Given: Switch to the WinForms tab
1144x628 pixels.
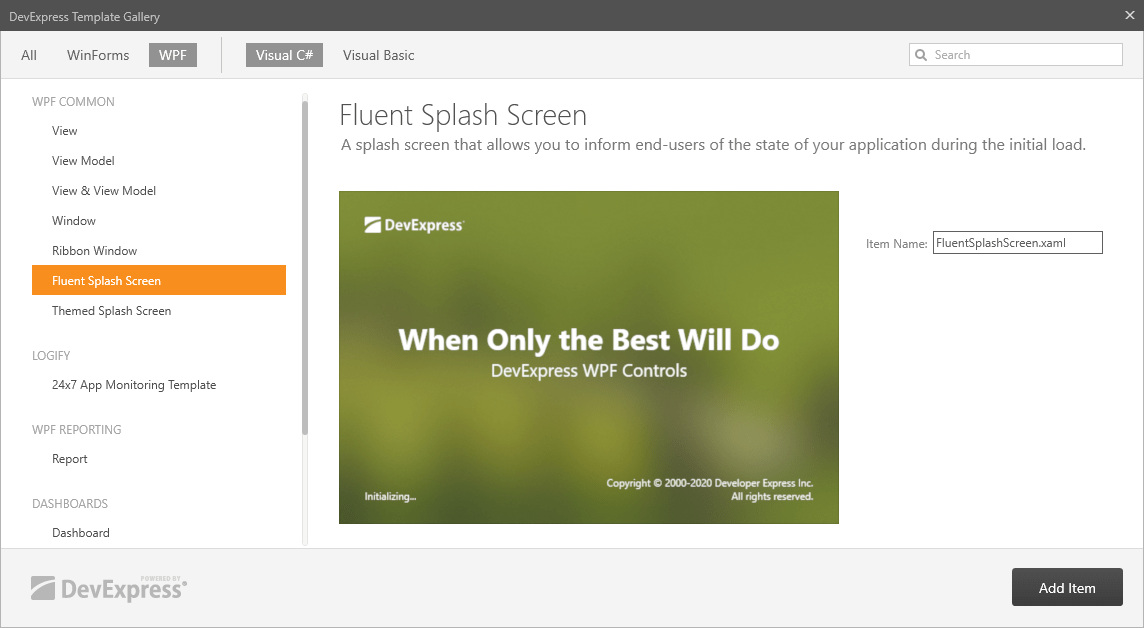Looking at the screenshot, I should click(97, 55).
